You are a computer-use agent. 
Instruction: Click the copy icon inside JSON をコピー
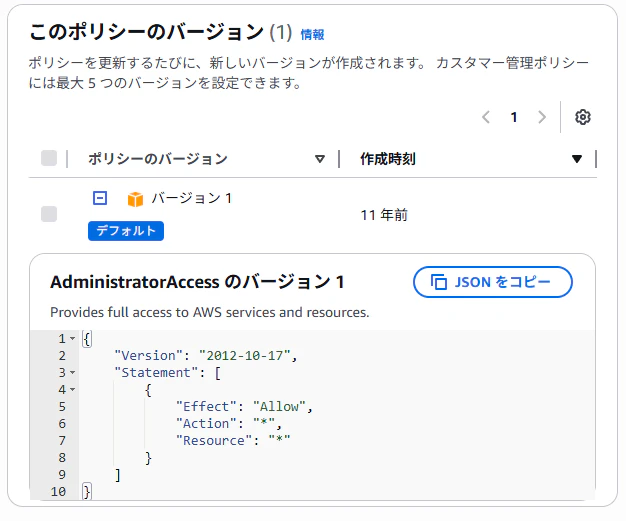tap(439, 282)
